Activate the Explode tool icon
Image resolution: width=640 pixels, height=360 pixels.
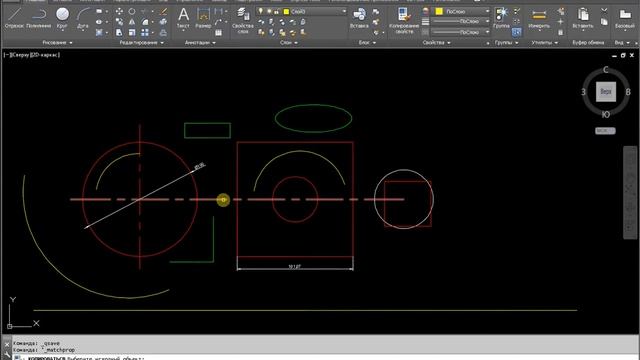click(163, 22)
